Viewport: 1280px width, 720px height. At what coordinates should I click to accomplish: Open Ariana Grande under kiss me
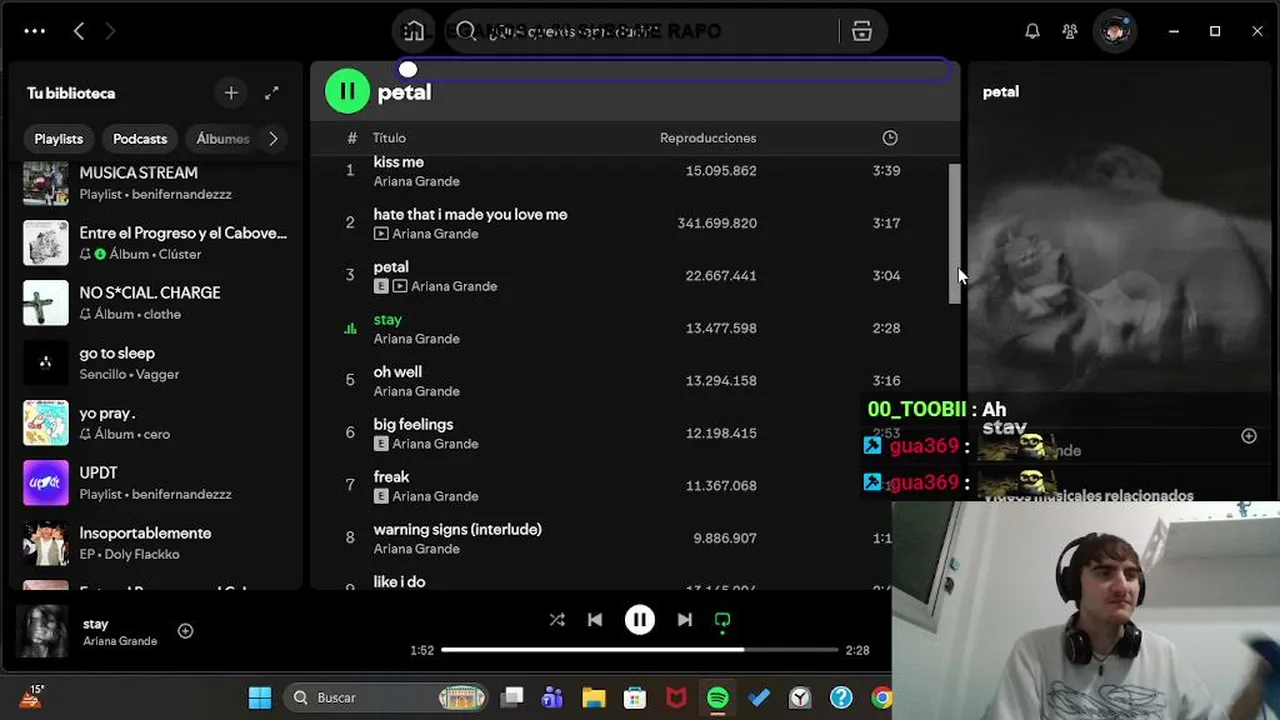(416, 181)
